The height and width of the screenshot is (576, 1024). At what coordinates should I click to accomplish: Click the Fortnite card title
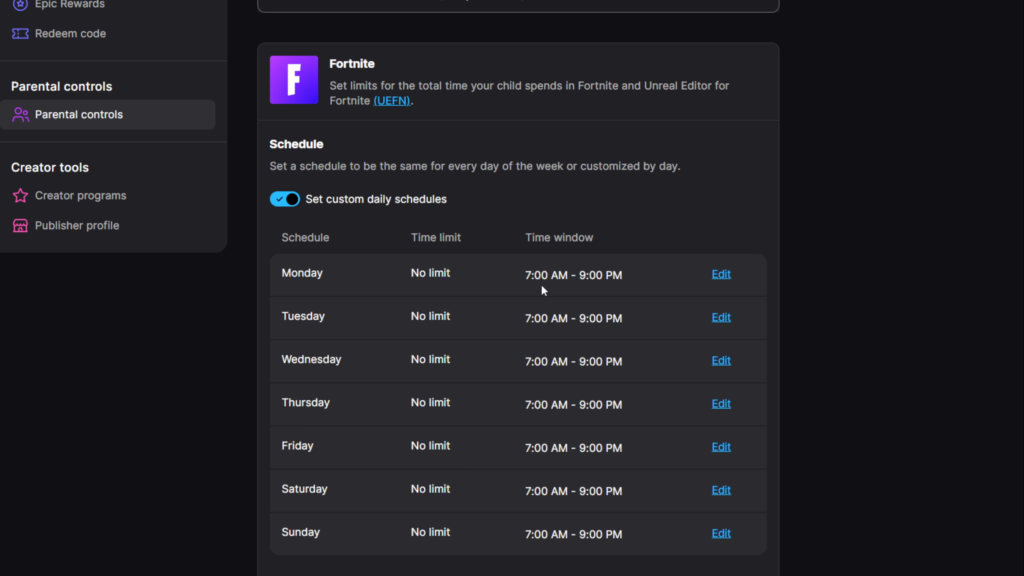352,63
